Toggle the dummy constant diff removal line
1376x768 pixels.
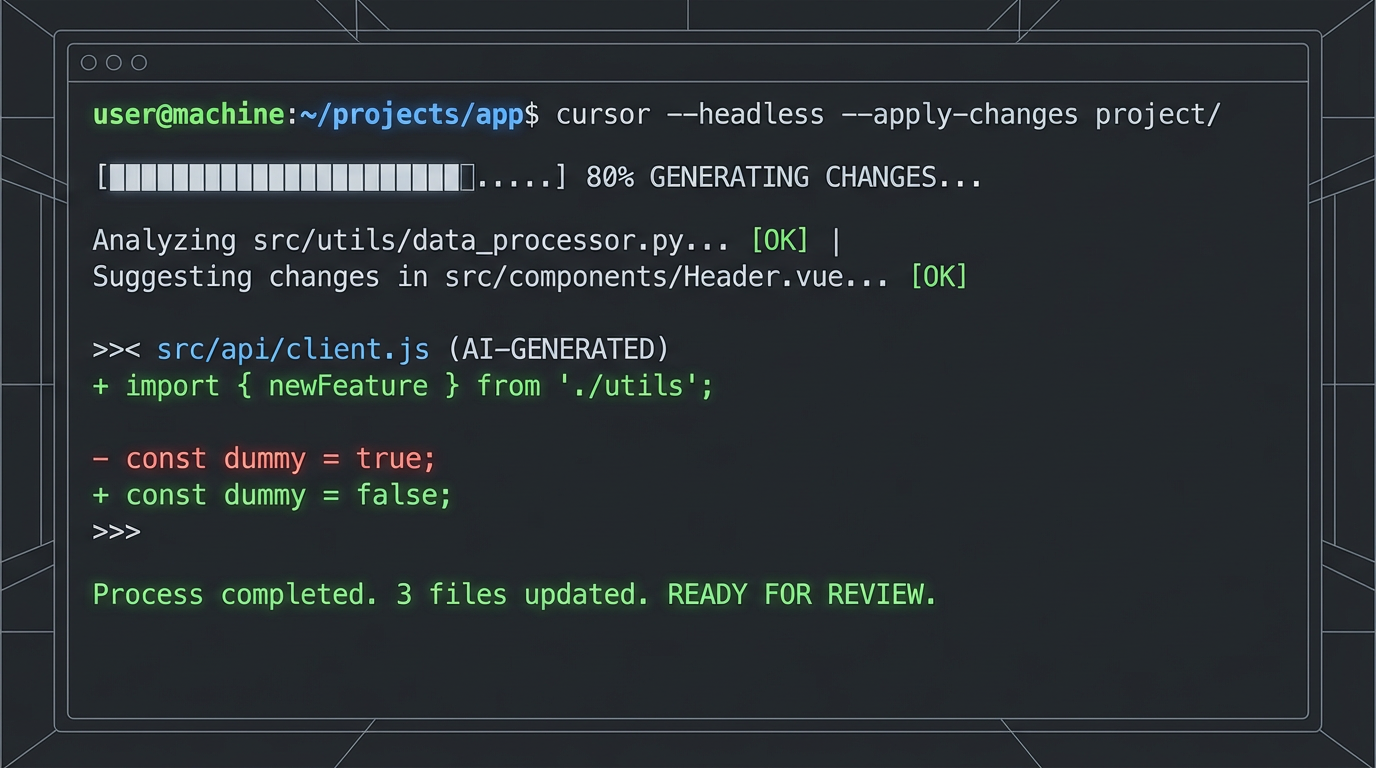point(265,458)
